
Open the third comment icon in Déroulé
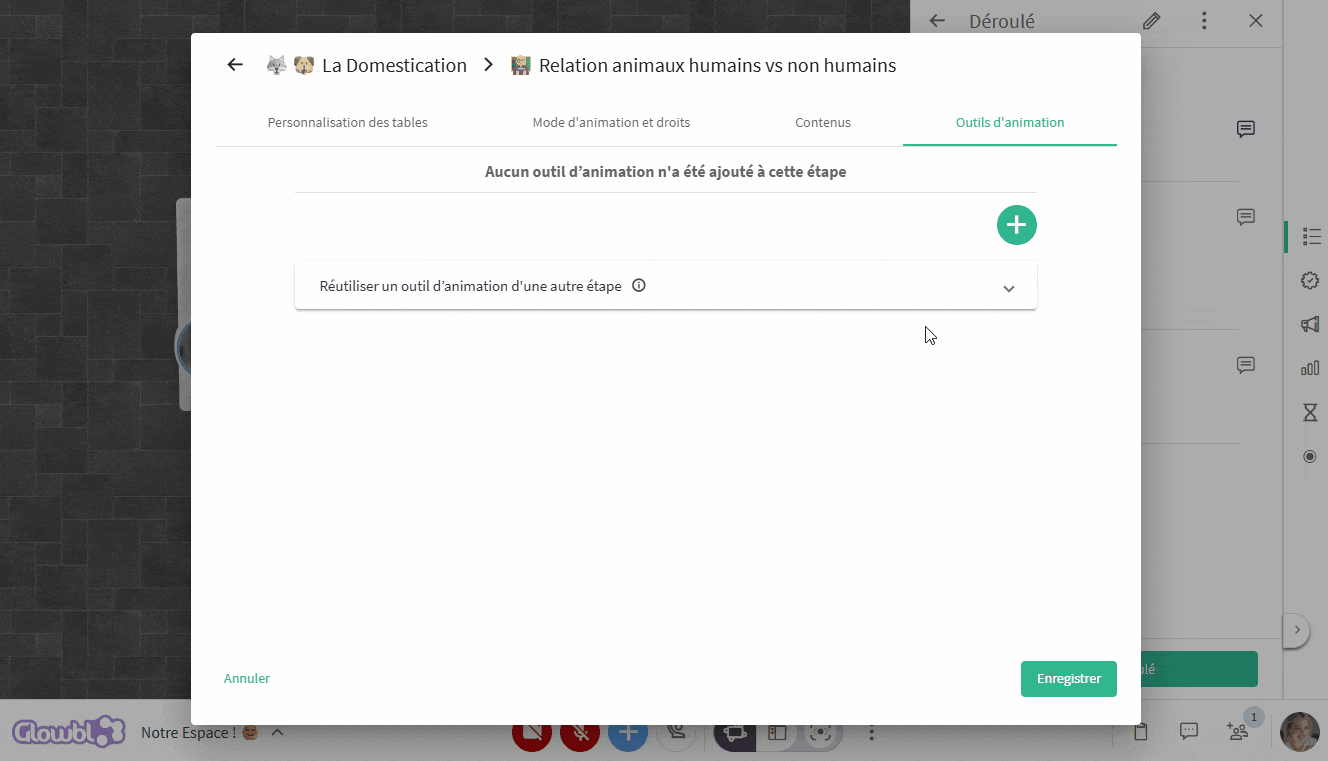tap(1246, 365)
